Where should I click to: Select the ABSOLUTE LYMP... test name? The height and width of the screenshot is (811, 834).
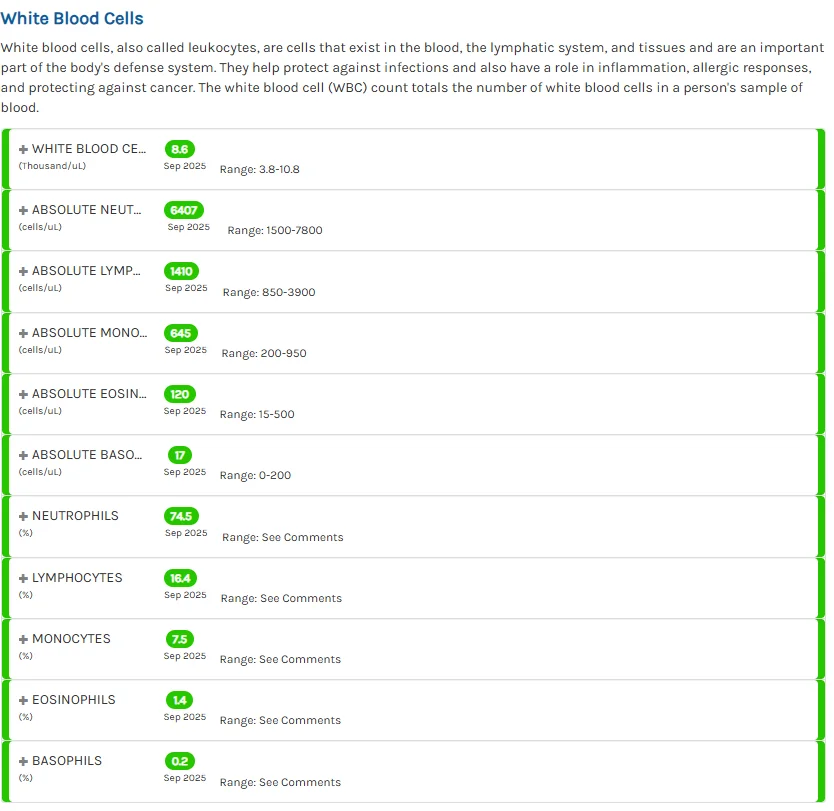[x=86, y=271]
